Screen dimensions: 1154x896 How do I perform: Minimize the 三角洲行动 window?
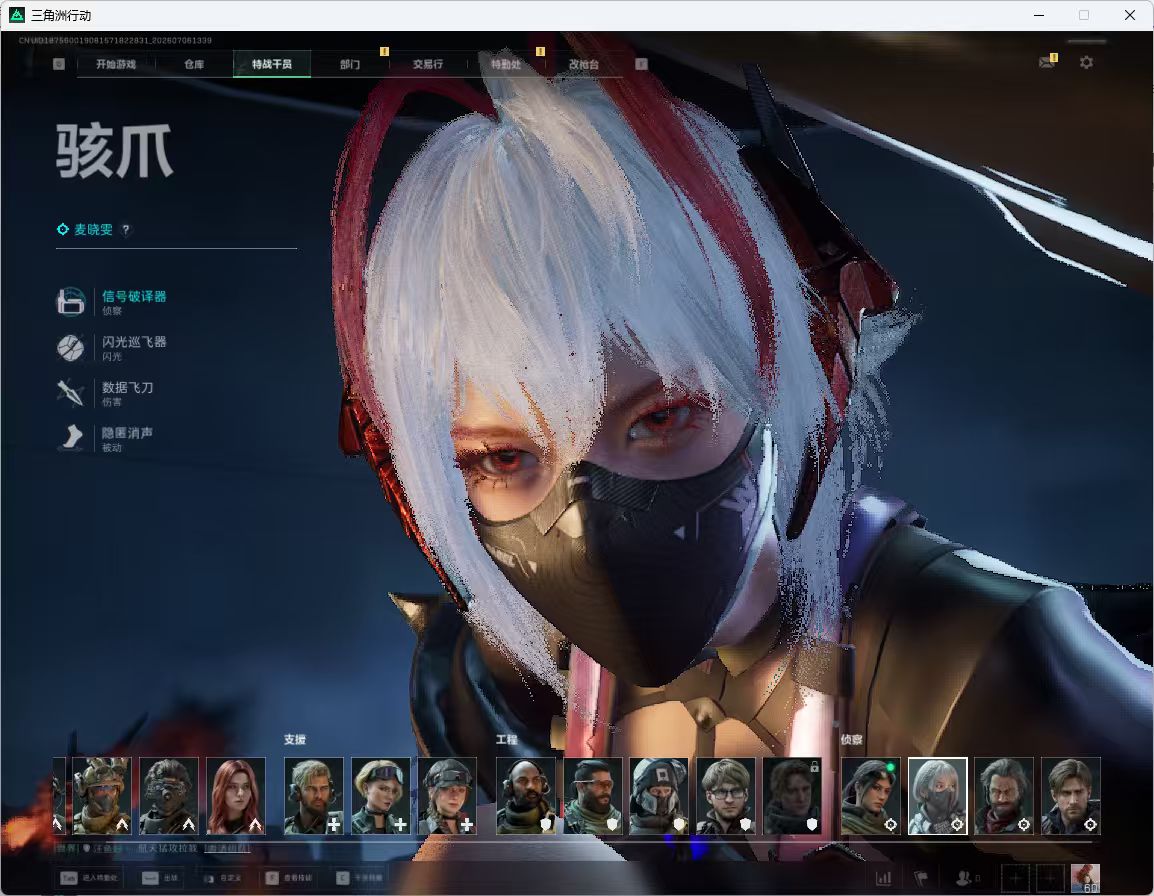[x=1039, y=15]
